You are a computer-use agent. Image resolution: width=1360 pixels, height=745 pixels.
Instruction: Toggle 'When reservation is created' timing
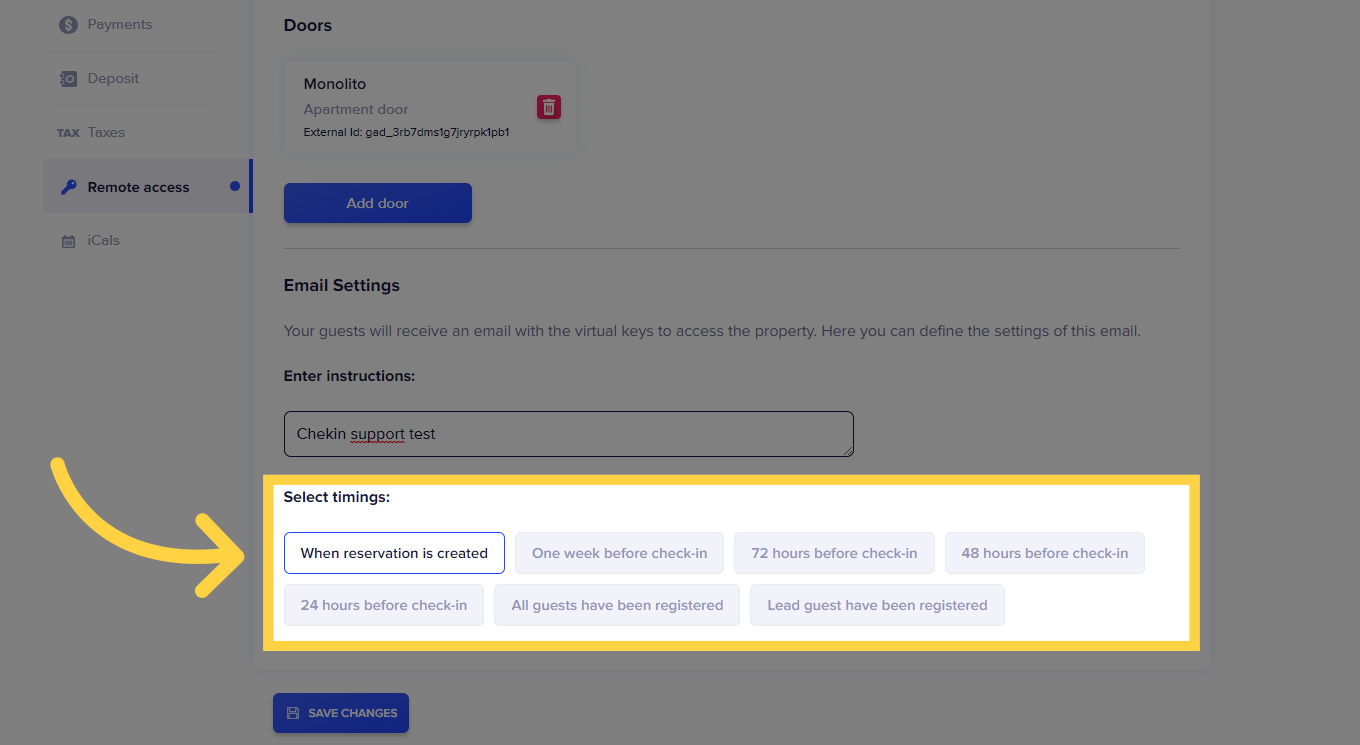click(x=394, y=553)
